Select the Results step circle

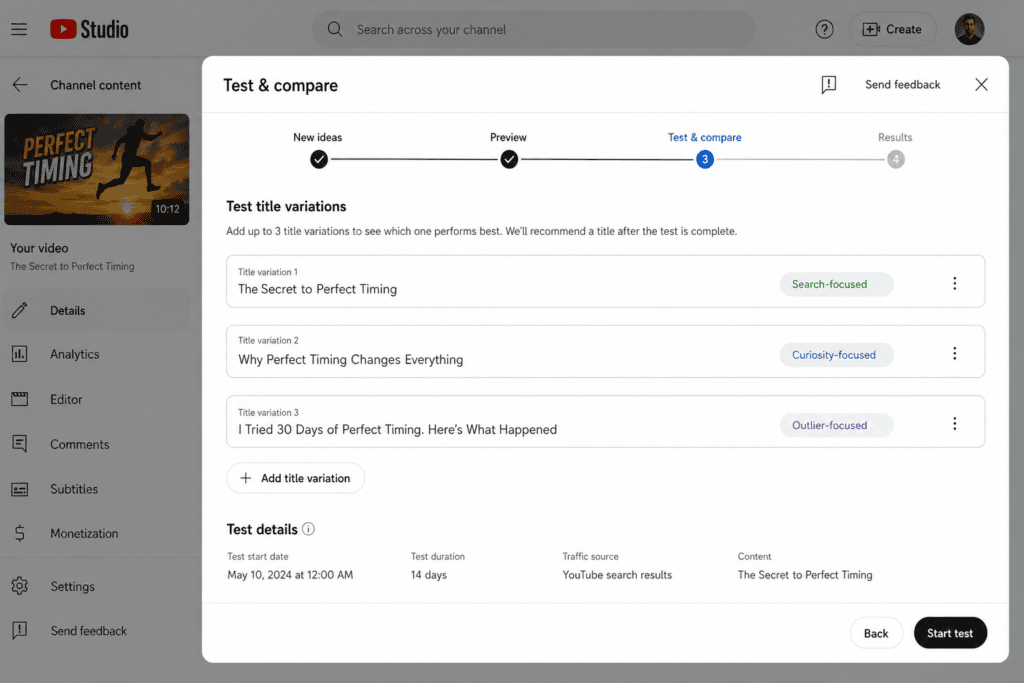896,159
